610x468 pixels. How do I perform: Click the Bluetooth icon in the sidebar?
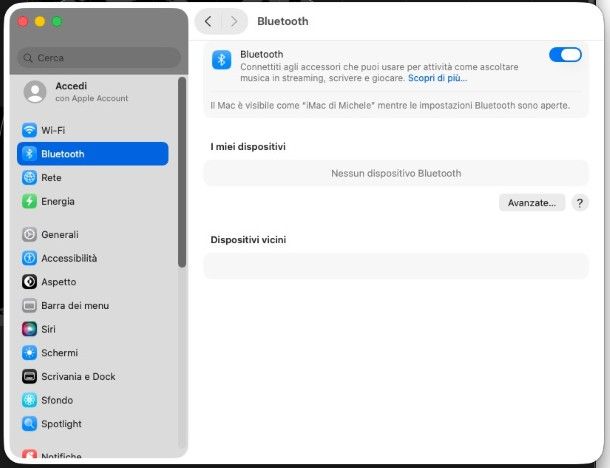tap(29, 154)
